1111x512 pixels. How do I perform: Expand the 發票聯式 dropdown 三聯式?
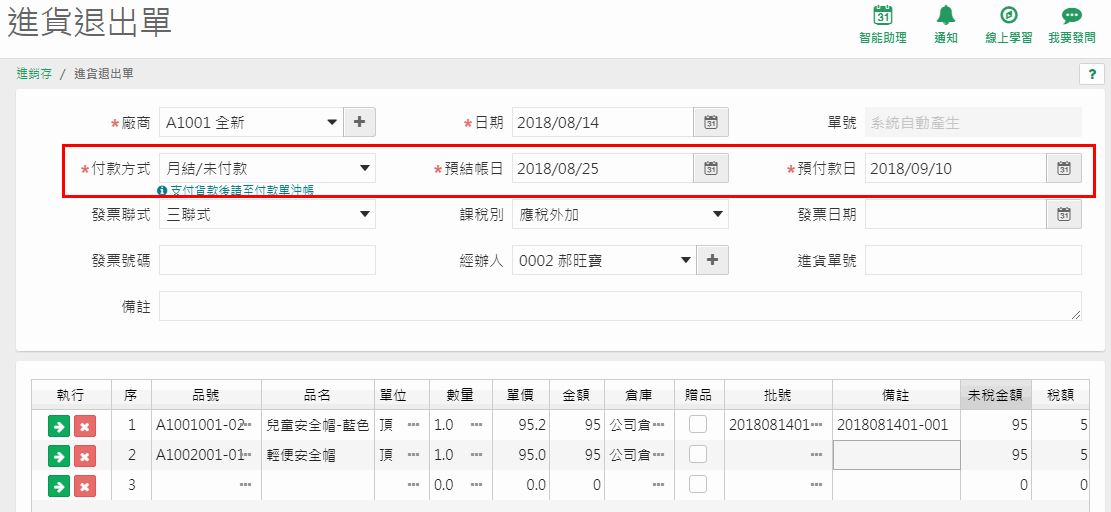point(364,214)
